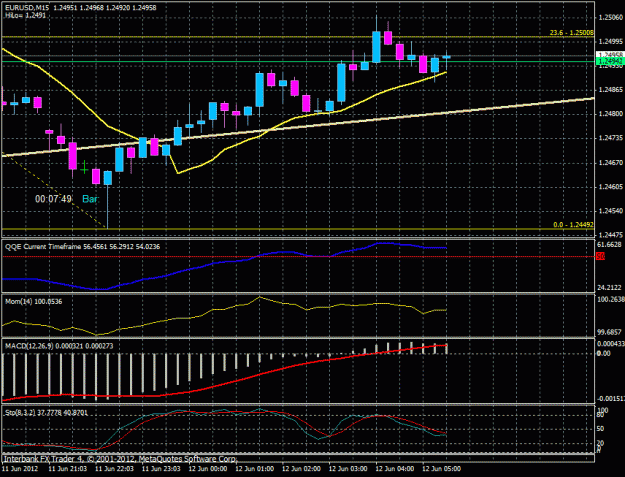Click the HiLo= 1.2491 label
This screenshot has height=477, width=625.
(x=25, y=16)
